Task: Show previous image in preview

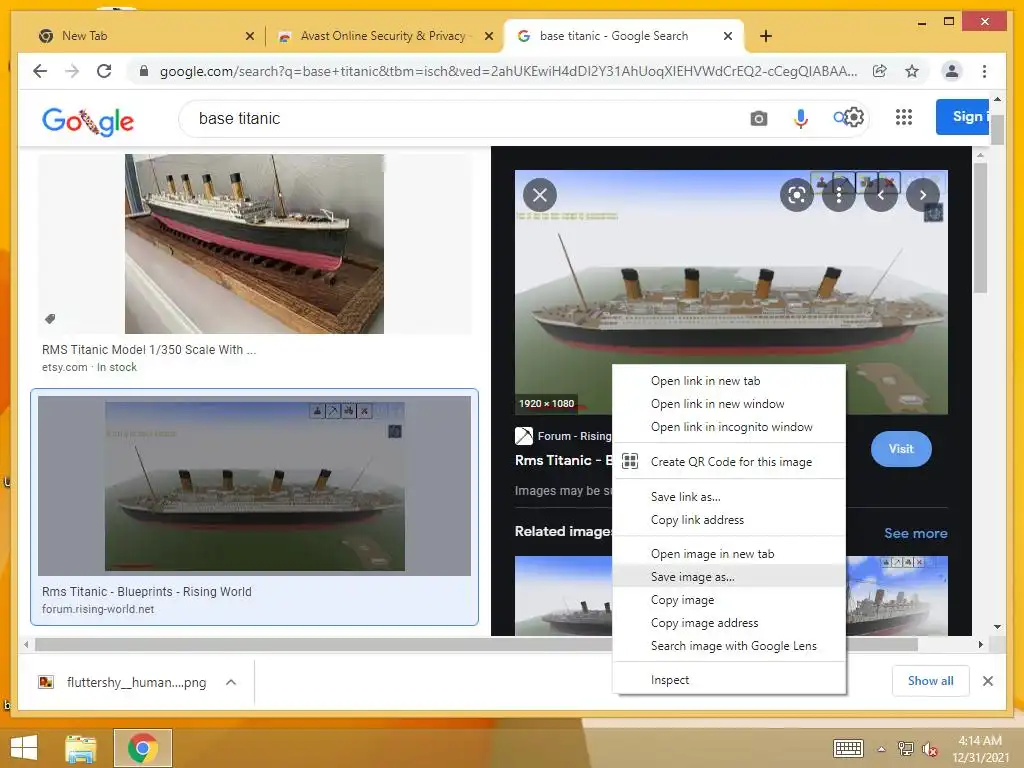Action: 881,195
